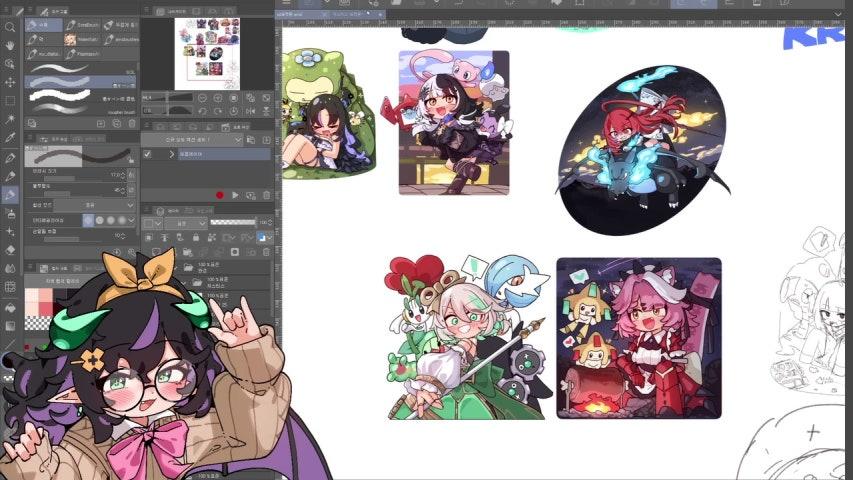Toggle the lock layer padlock icon
853x480 pixels.
[195, 237]
